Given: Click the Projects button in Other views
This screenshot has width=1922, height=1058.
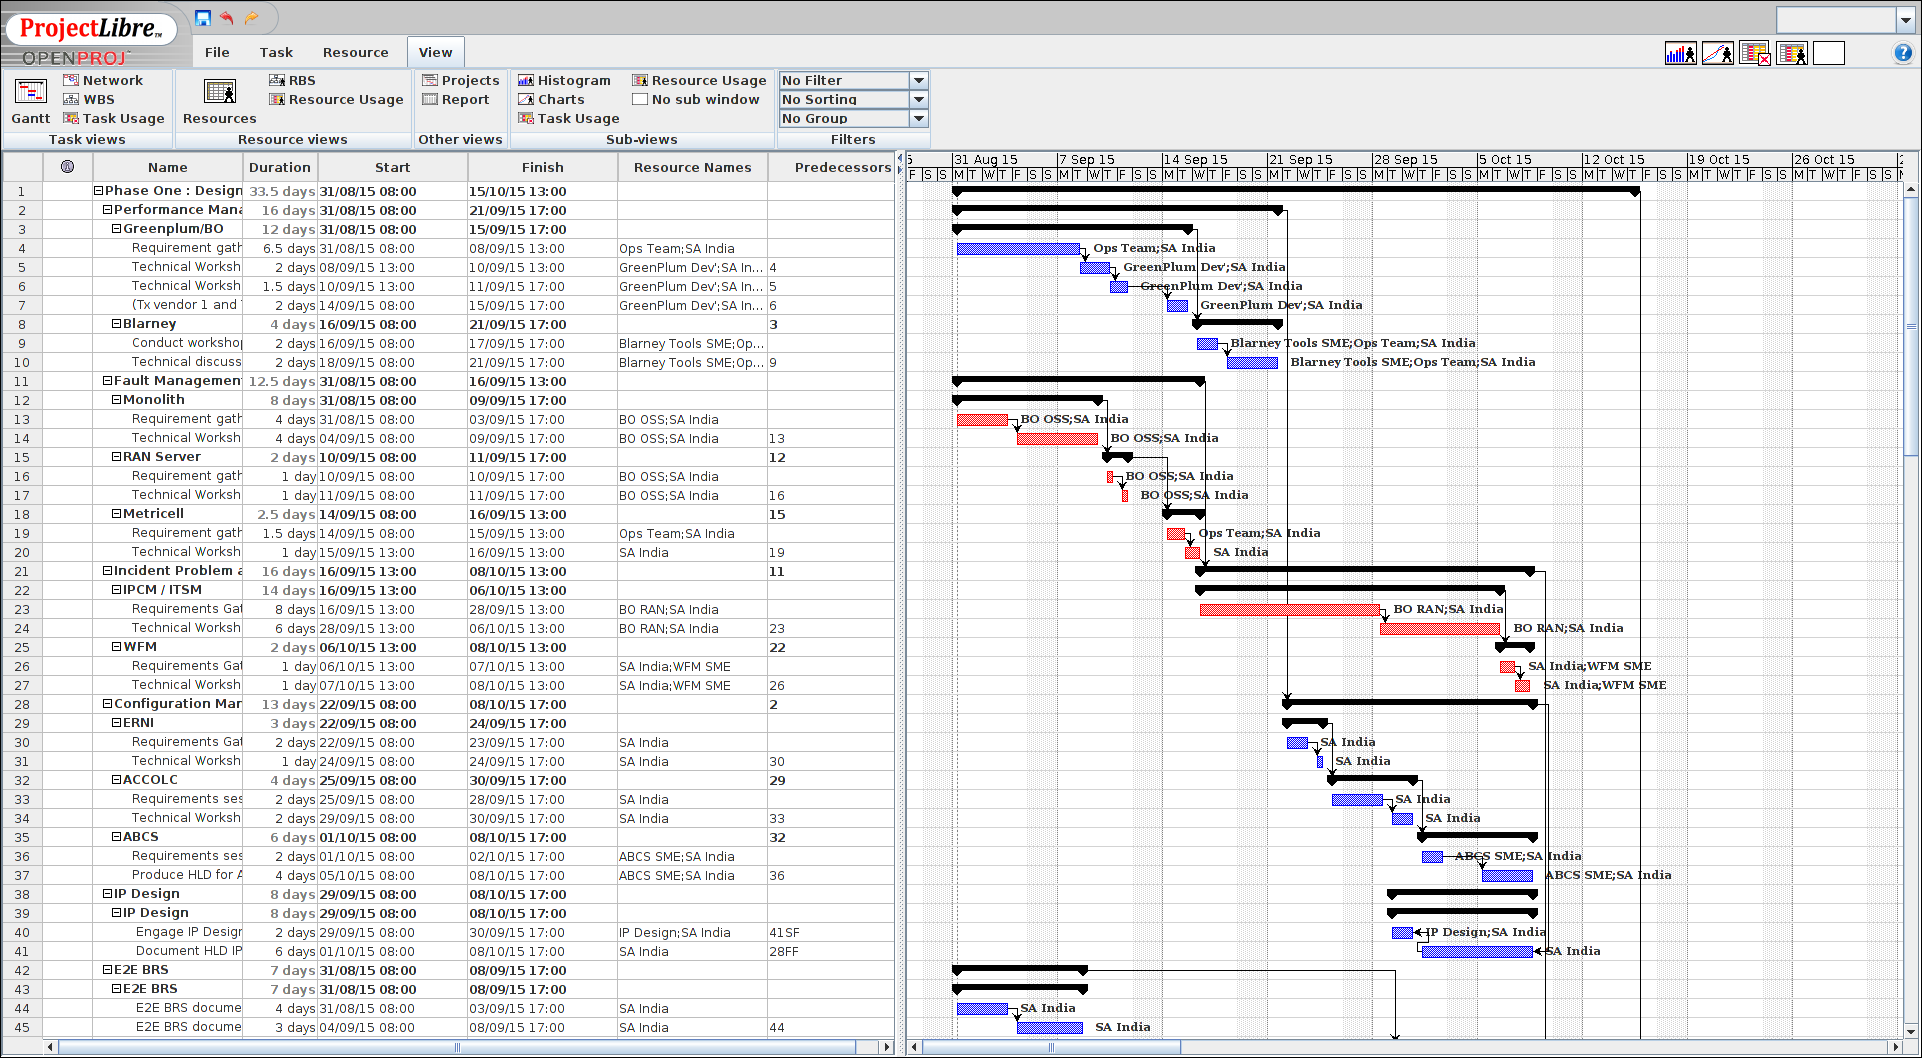Looking at the screenshot, I should click(461, 80).
